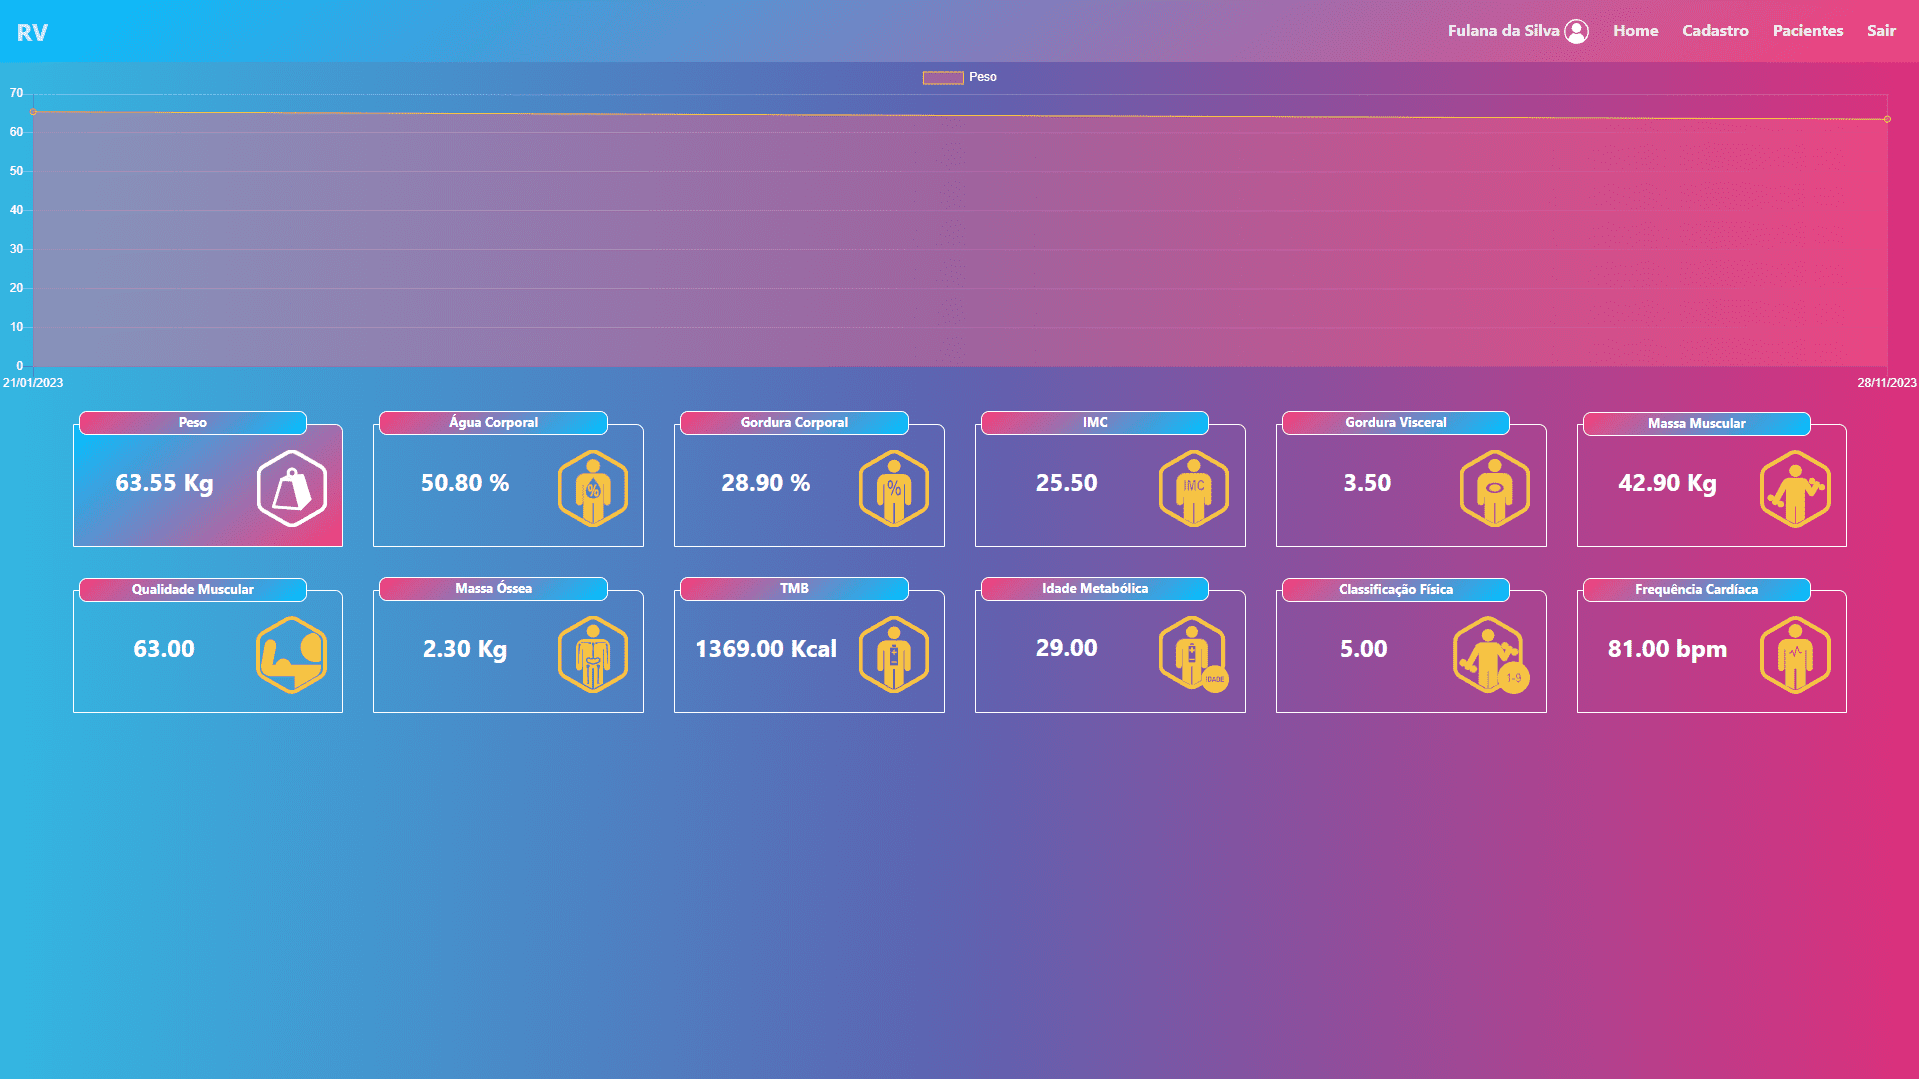Select the Qualidade Muscular card header
Viewport: 1919px width, 1079px height.
(x=193, y=590)
